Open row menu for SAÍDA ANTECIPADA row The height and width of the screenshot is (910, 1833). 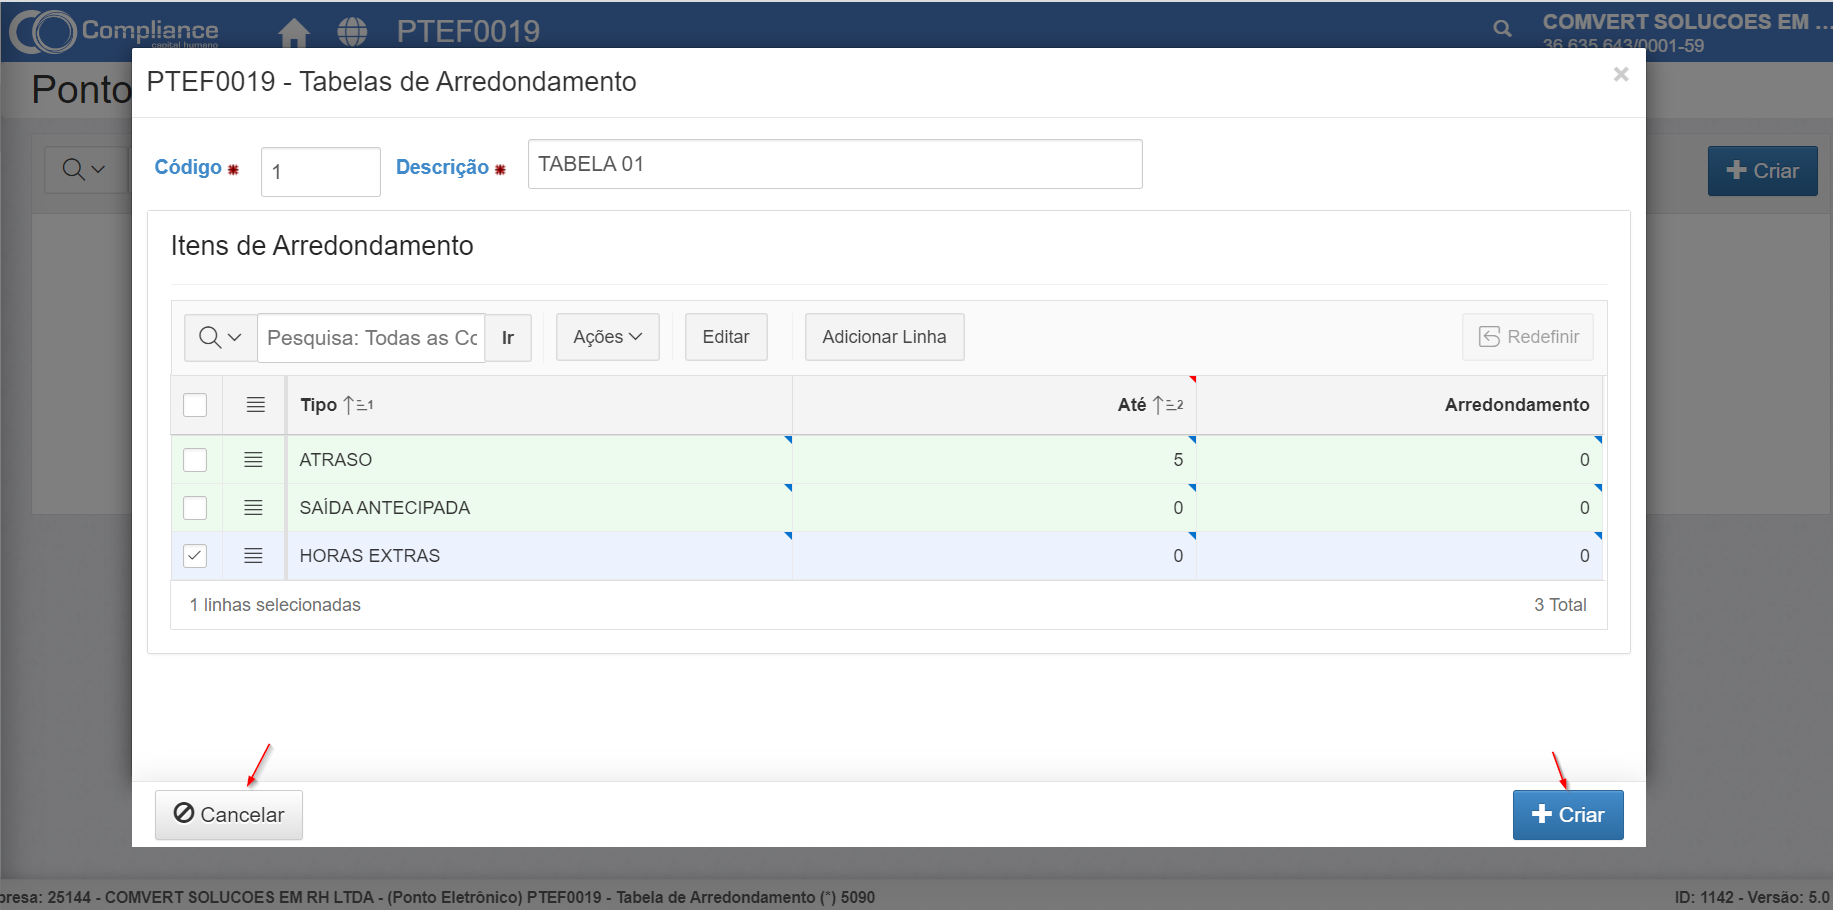pyautogui.click(x=254, y=508)
